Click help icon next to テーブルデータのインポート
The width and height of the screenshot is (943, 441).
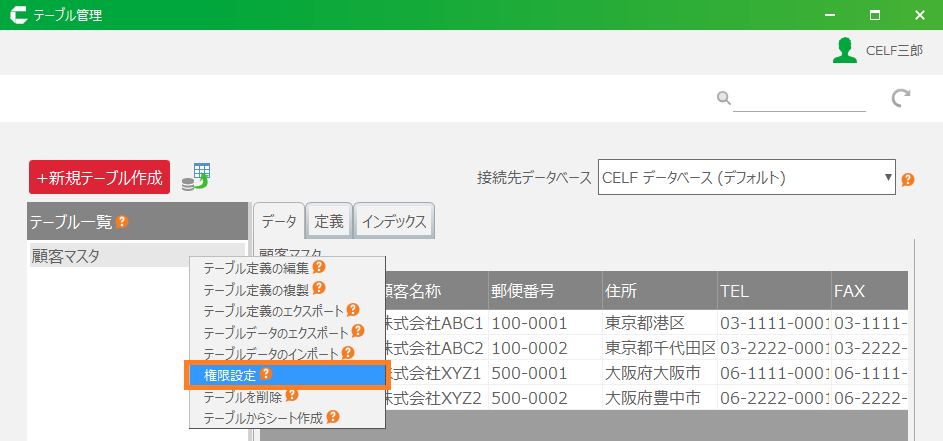click(x=348, y=353)
